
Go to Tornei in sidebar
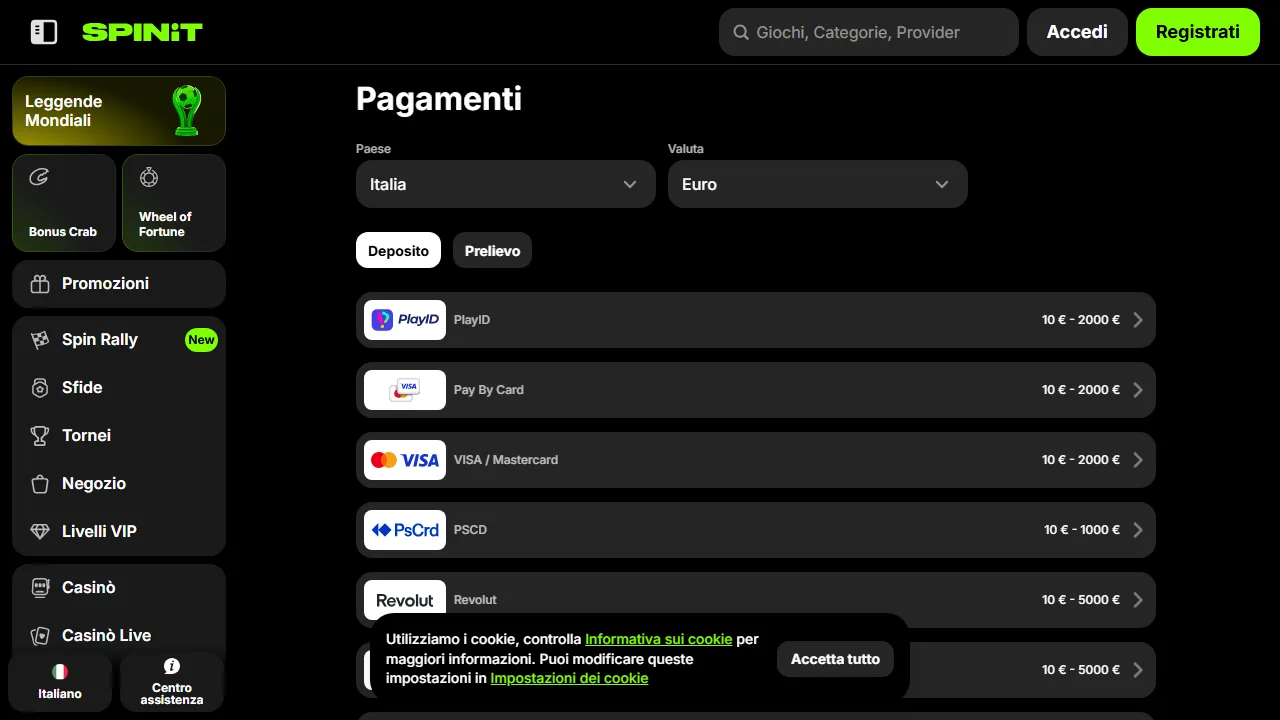(119, 436)
